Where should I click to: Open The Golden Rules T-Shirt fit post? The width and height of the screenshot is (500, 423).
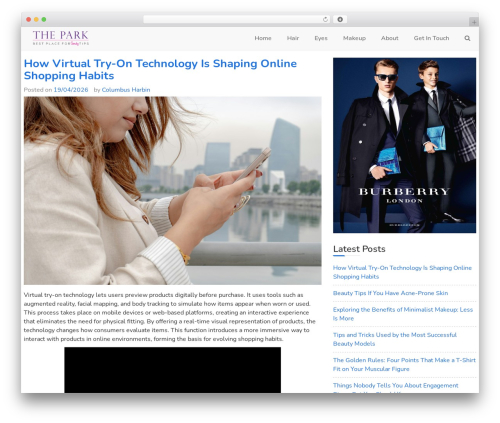click(x=404, y=364)
